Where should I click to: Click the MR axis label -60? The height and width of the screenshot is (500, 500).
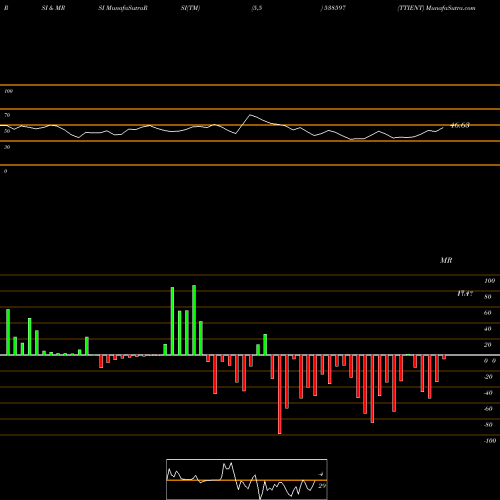point(488,409)
